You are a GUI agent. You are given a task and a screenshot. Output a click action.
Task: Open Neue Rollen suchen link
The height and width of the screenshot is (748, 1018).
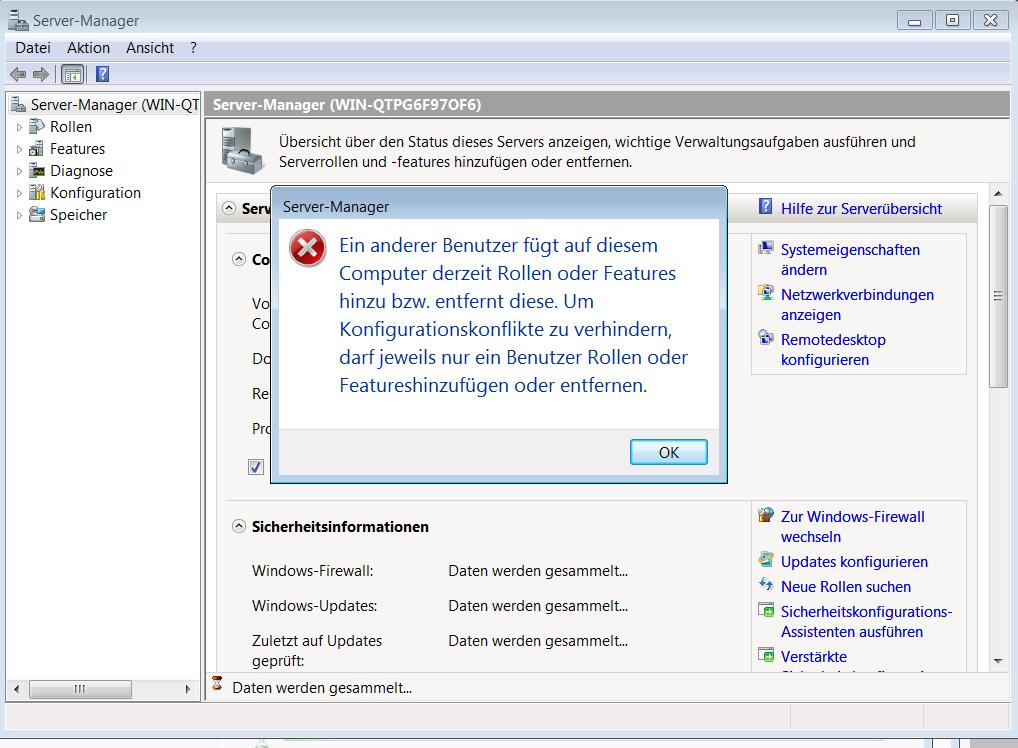845,586
